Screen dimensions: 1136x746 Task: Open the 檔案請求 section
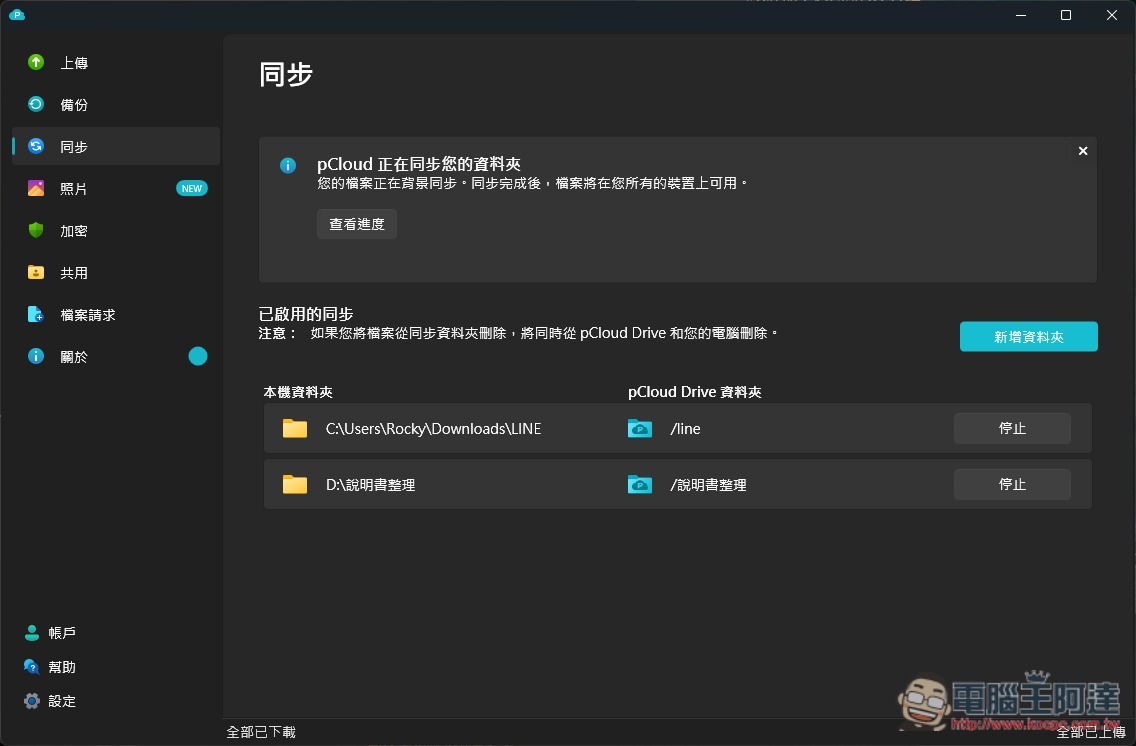pos(116,315)
